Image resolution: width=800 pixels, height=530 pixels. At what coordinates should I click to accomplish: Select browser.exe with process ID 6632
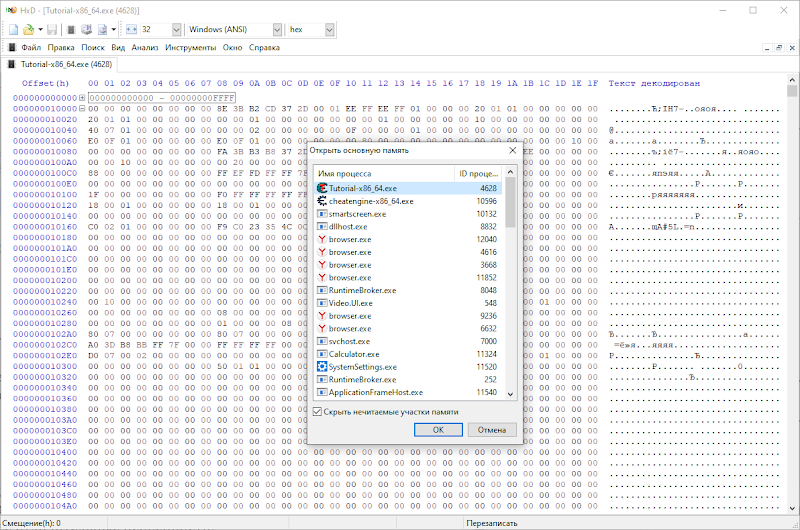click(408, 329)
